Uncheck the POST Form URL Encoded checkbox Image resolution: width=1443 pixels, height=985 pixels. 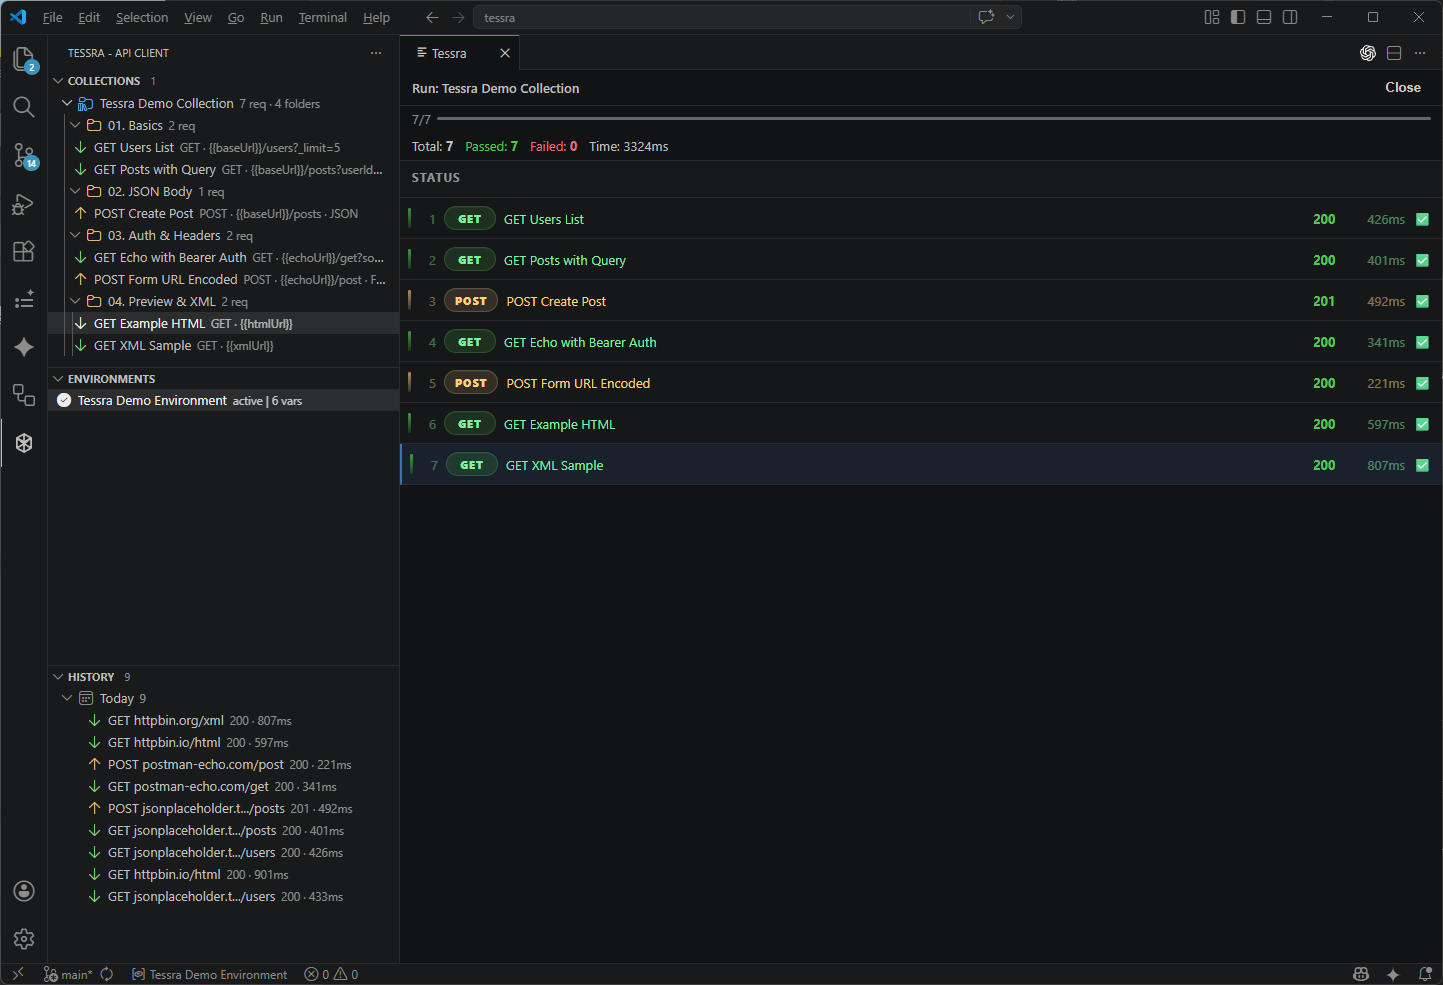1422,383
